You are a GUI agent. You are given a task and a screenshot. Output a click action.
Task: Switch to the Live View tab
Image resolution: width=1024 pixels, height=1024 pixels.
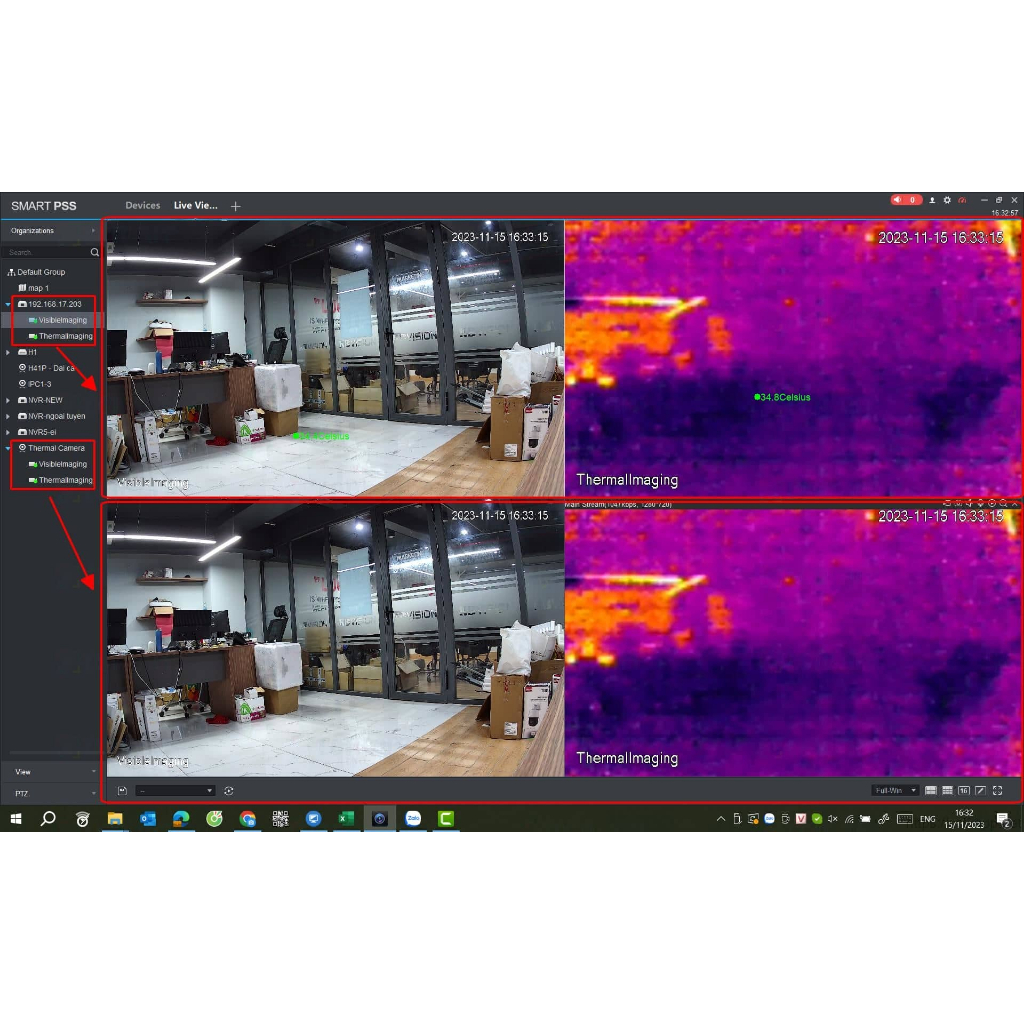tap(195, 205)
